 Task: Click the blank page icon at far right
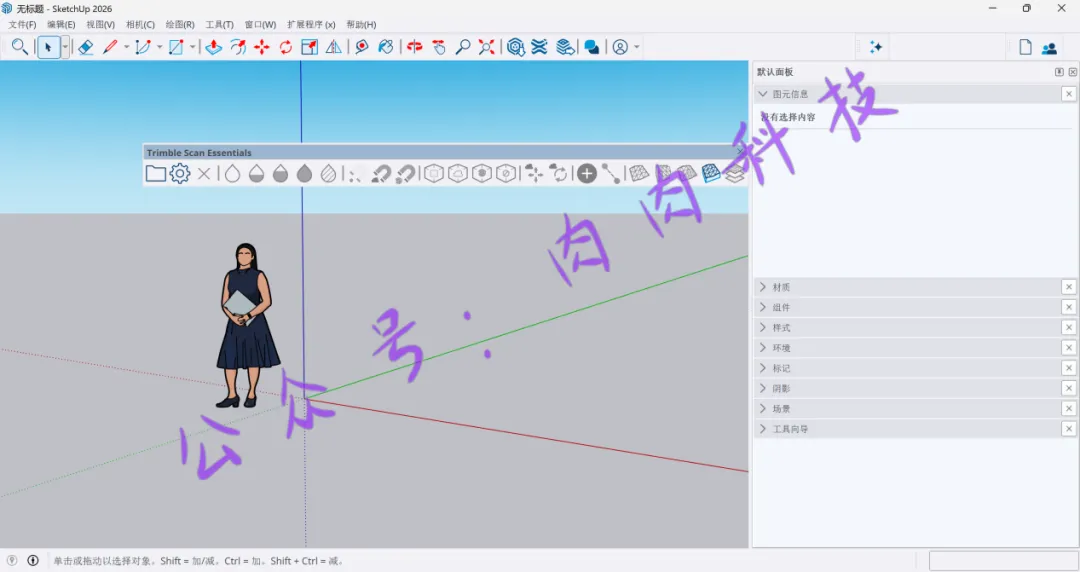tap(1026, 47)
